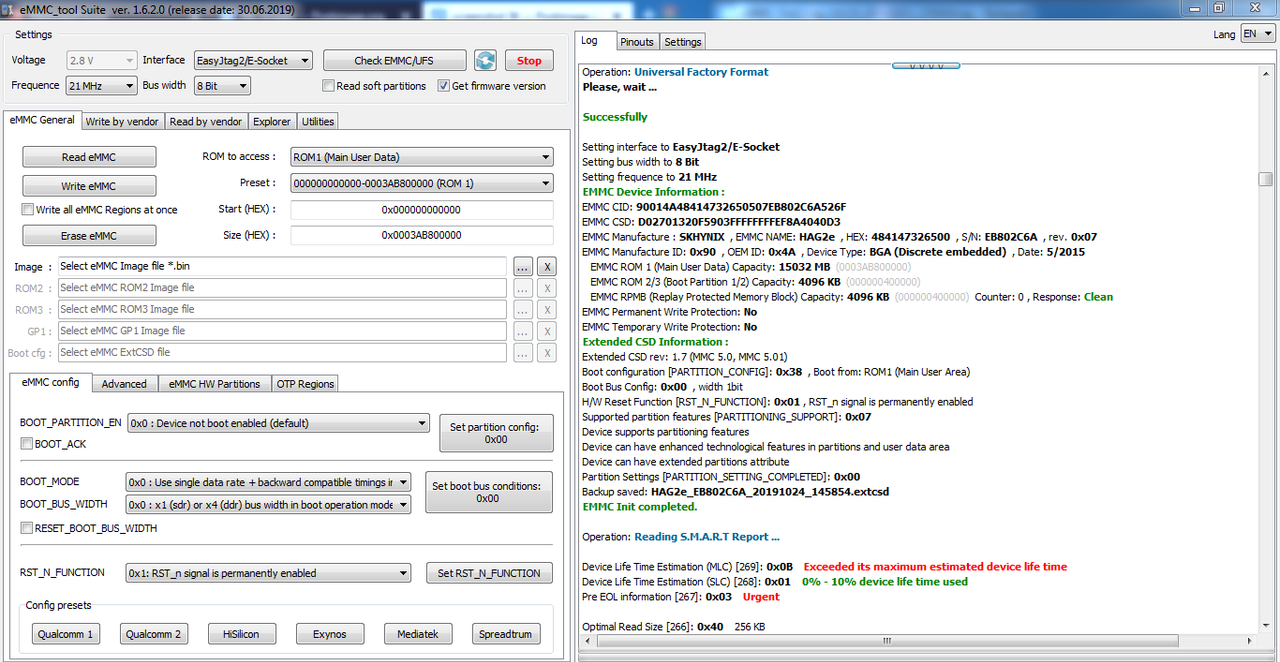Click the Size (HEX) input field
Image resolution: width=1280 pixels, height=662 pixels.
click(421, 235)
